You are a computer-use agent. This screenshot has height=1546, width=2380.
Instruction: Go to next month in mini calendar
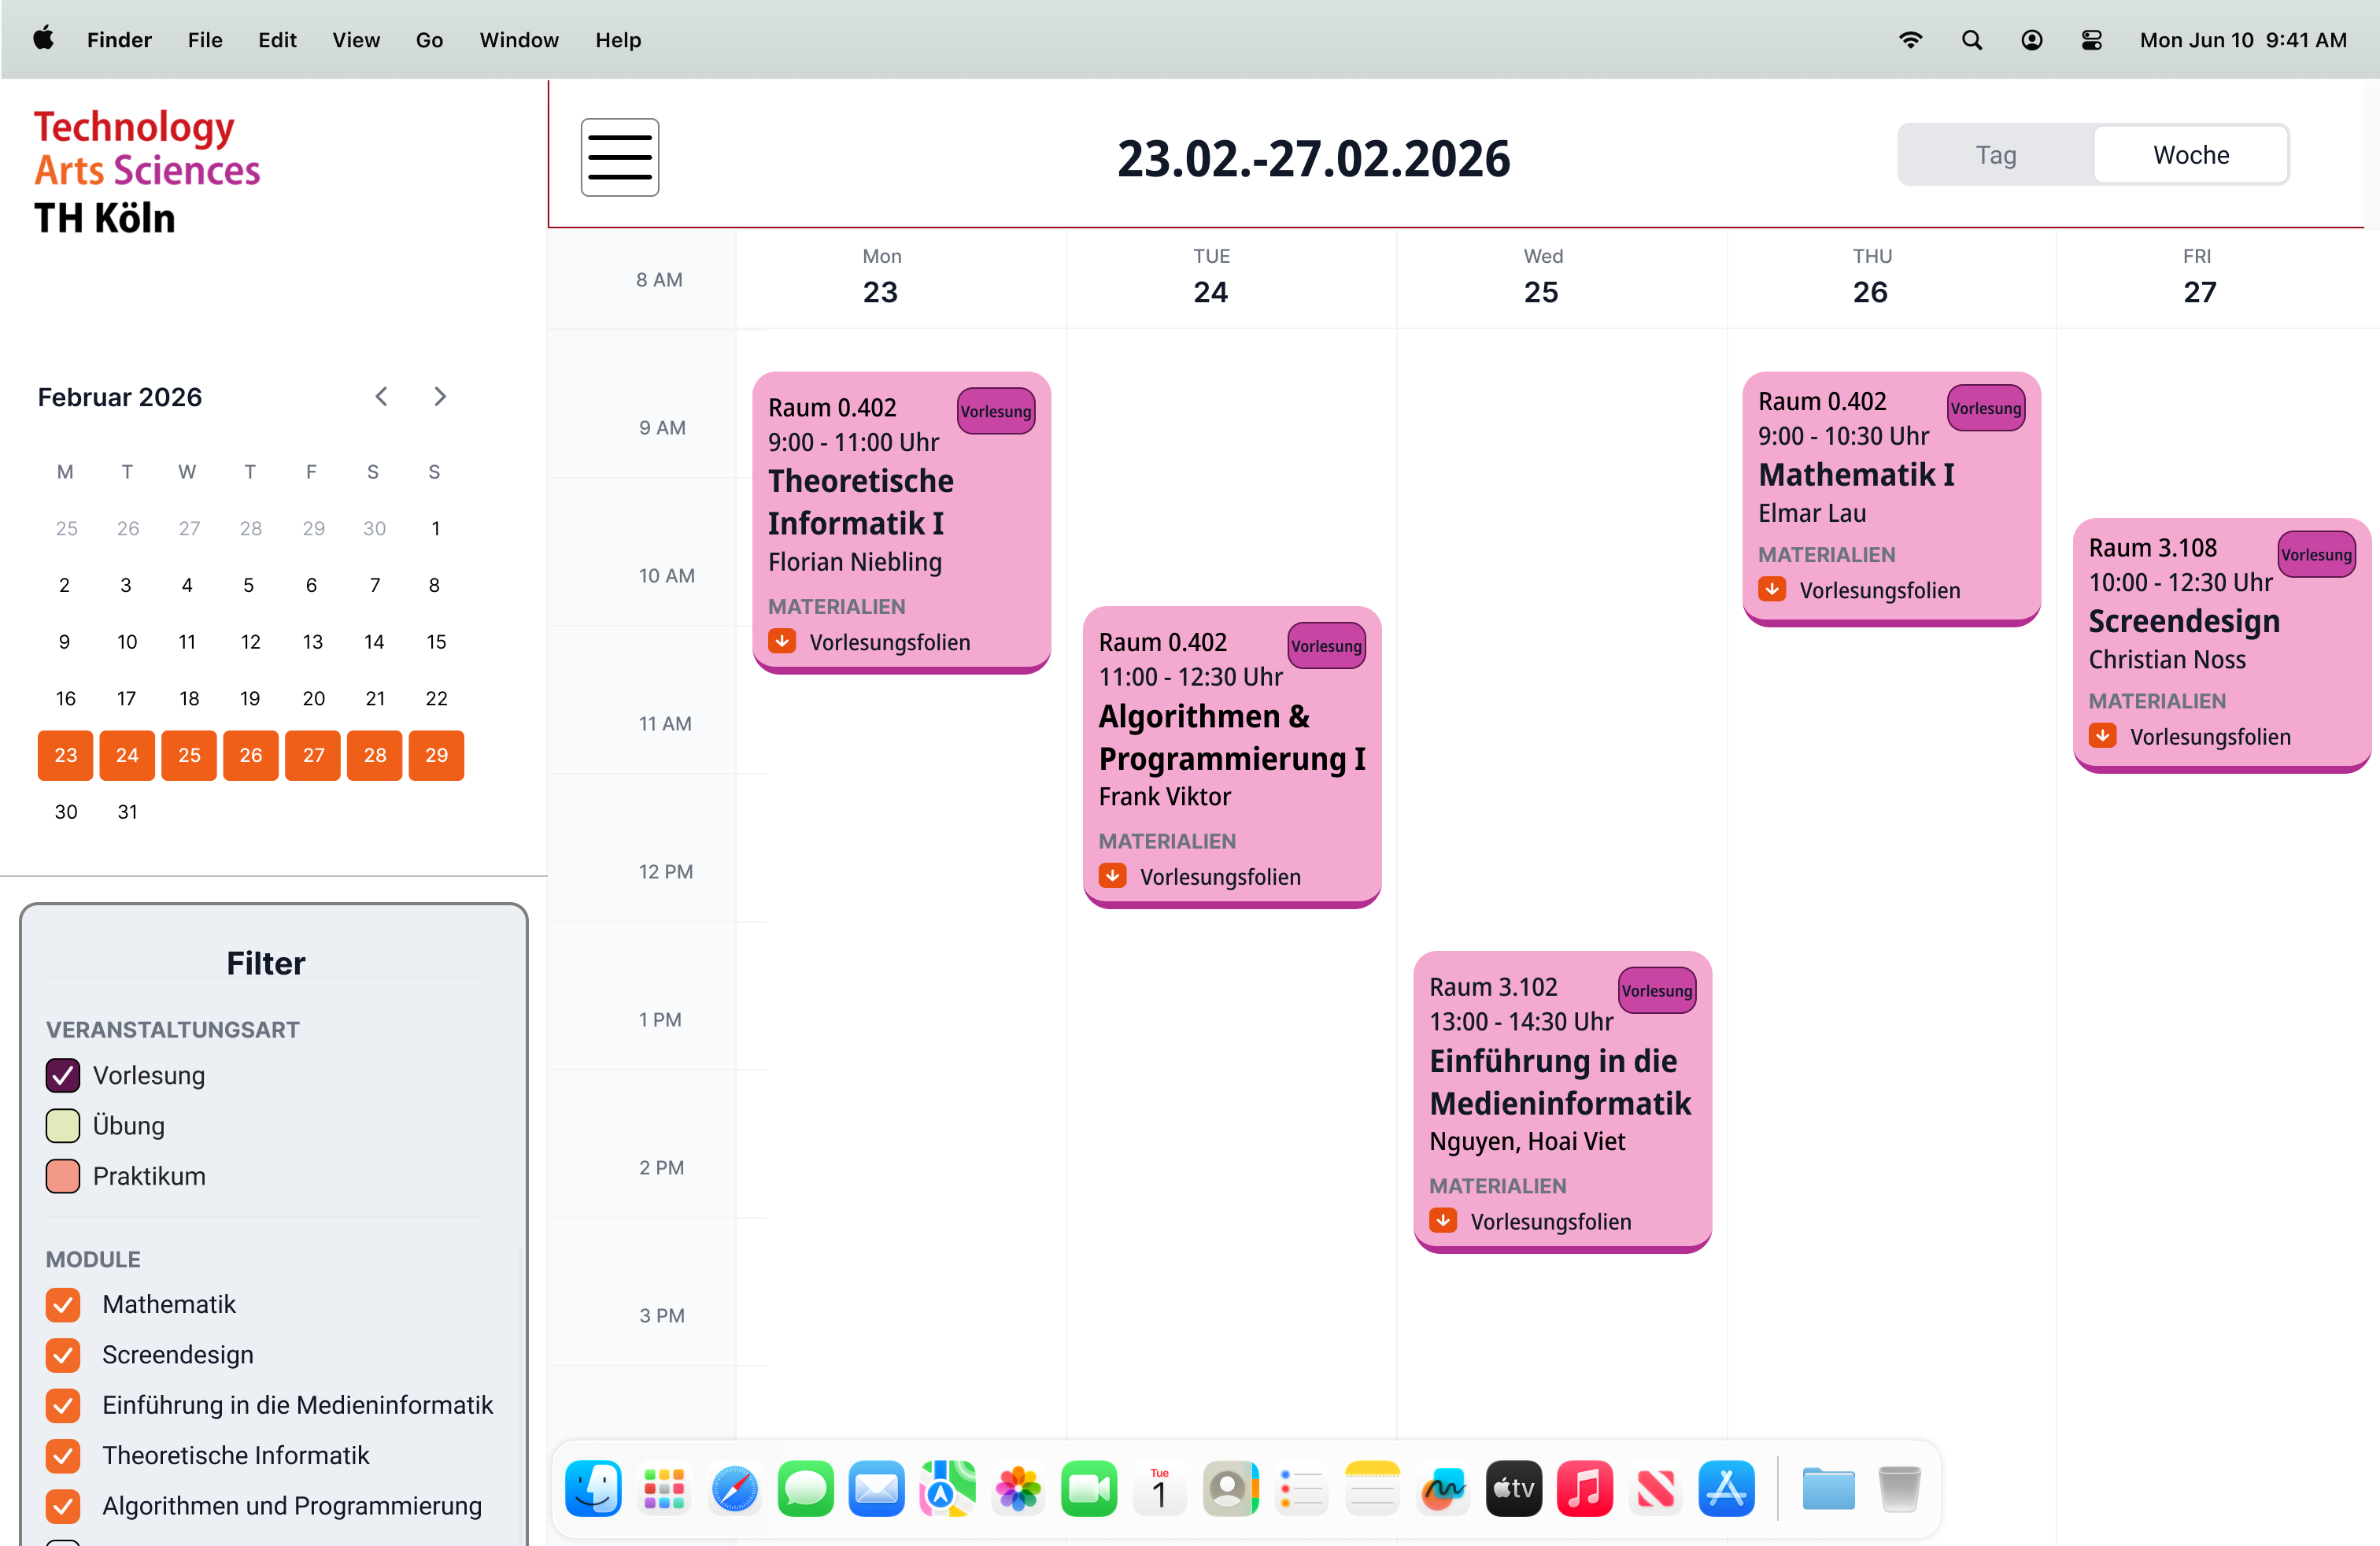440,397
